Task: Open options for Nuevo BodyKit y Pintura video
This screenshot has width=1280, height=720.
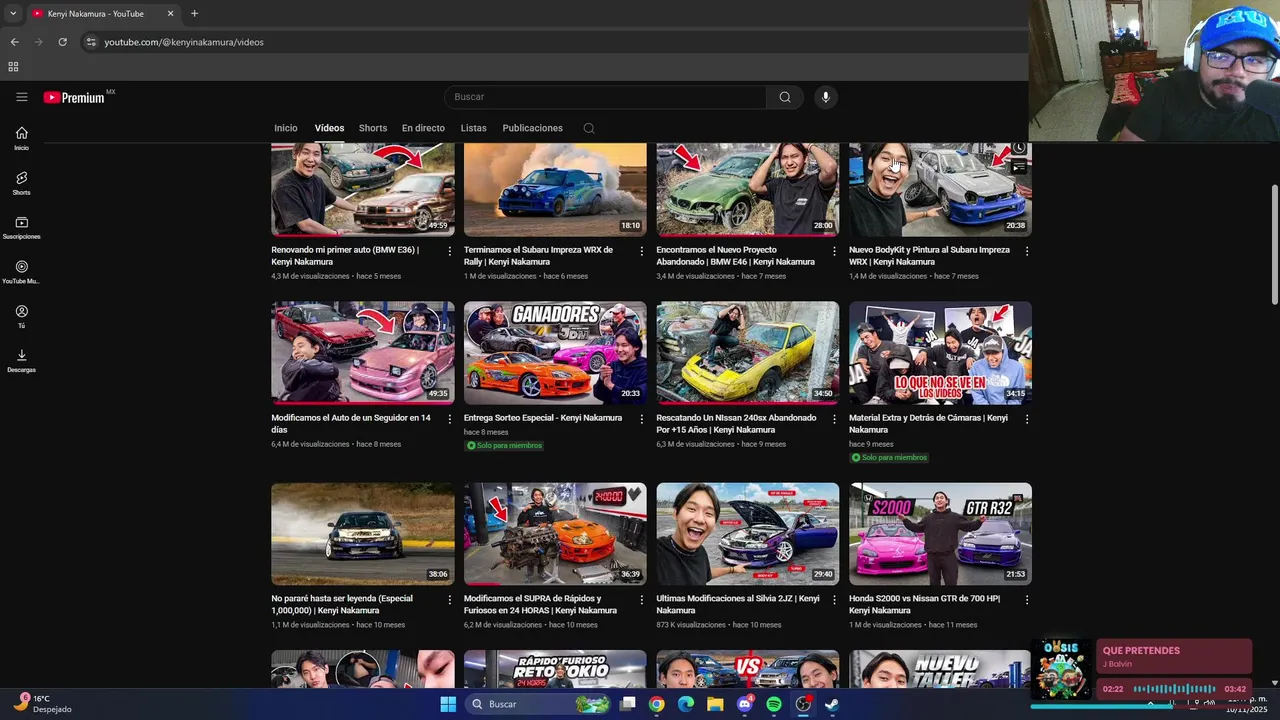Action: [x=1027, y=251]
